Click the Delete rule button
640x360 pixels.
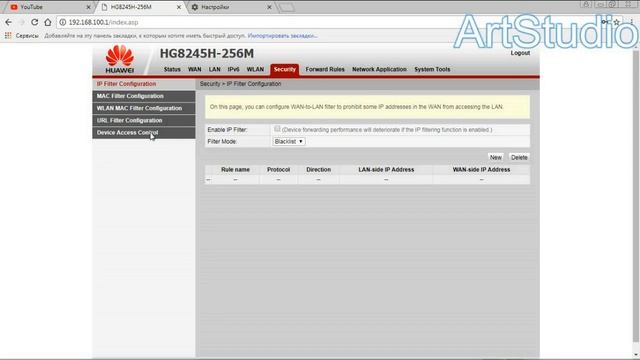pyautogui.click(x=519, y=157)
